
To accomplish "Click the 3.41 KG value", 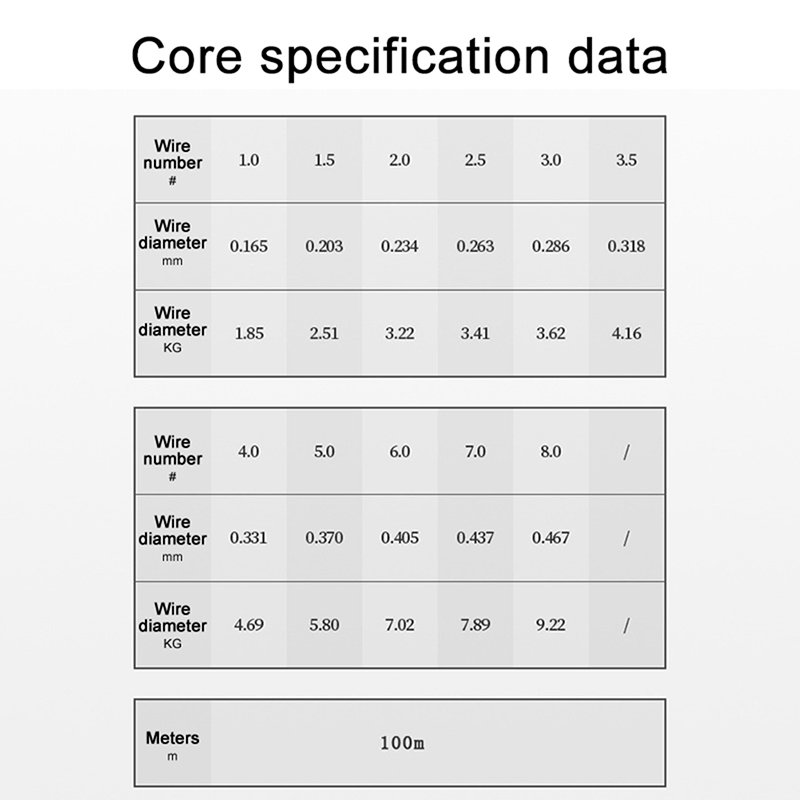I will 475,333.
